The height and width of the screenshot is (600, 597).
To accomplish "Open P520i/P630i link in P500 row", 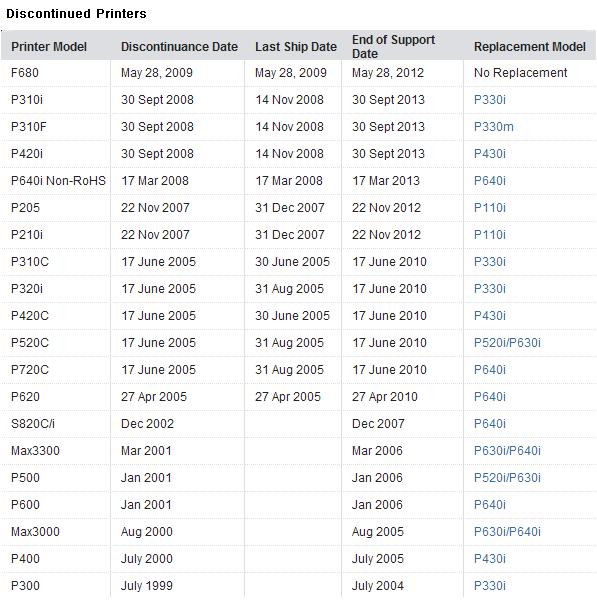I will click(x=507, y=478).
